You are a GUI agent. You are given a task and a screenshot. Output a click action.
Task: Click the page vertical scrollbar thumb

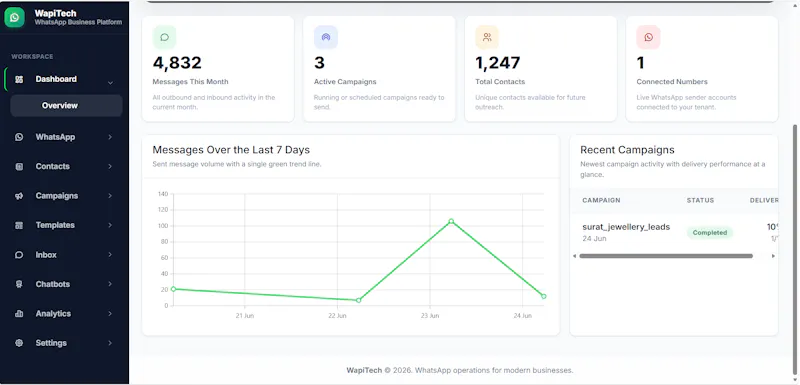tap(795, 250)
